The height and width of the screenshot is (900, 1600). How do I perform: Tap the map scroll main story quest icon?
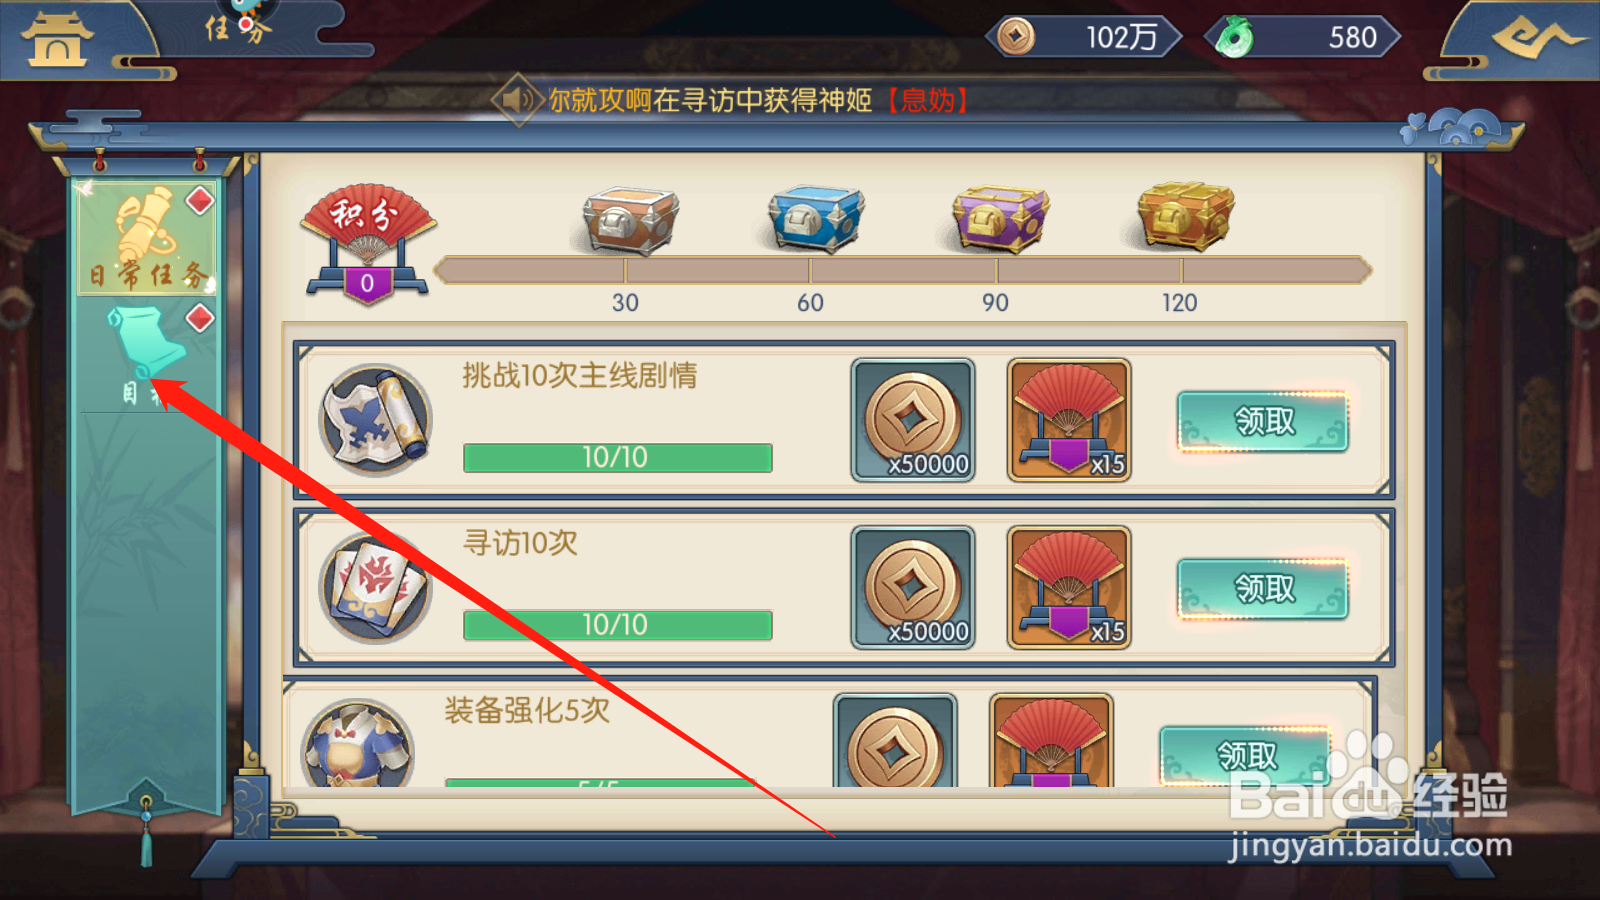point(375,420)
